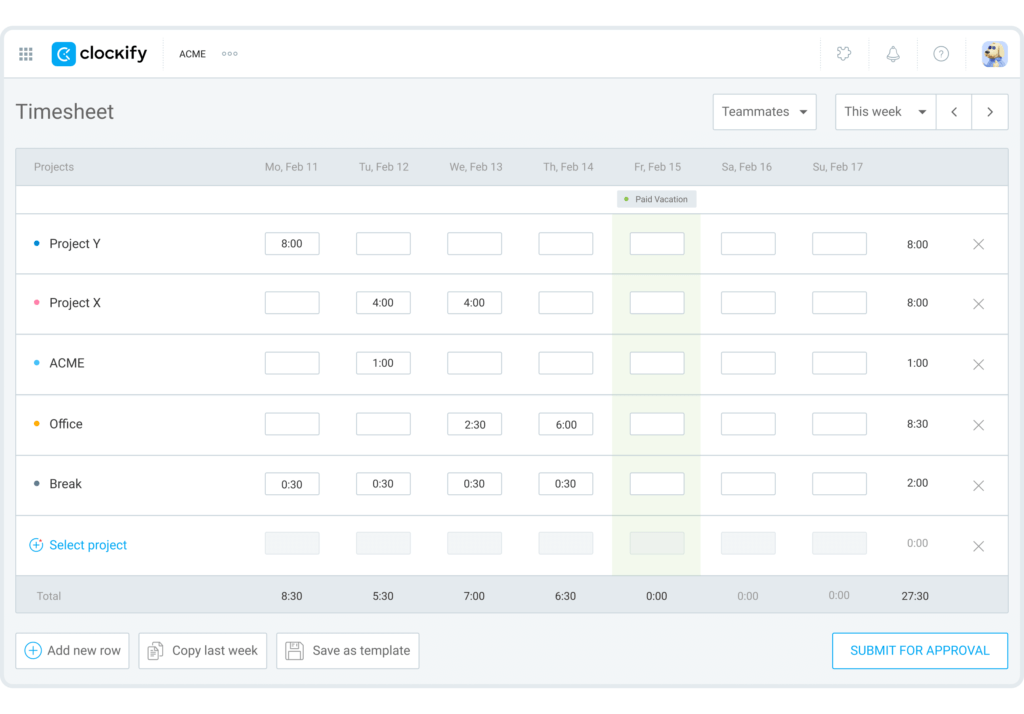Go to previous week using the left arrow
The height and width of the screenshot is (714, 1024).
(x=954, y=111)
